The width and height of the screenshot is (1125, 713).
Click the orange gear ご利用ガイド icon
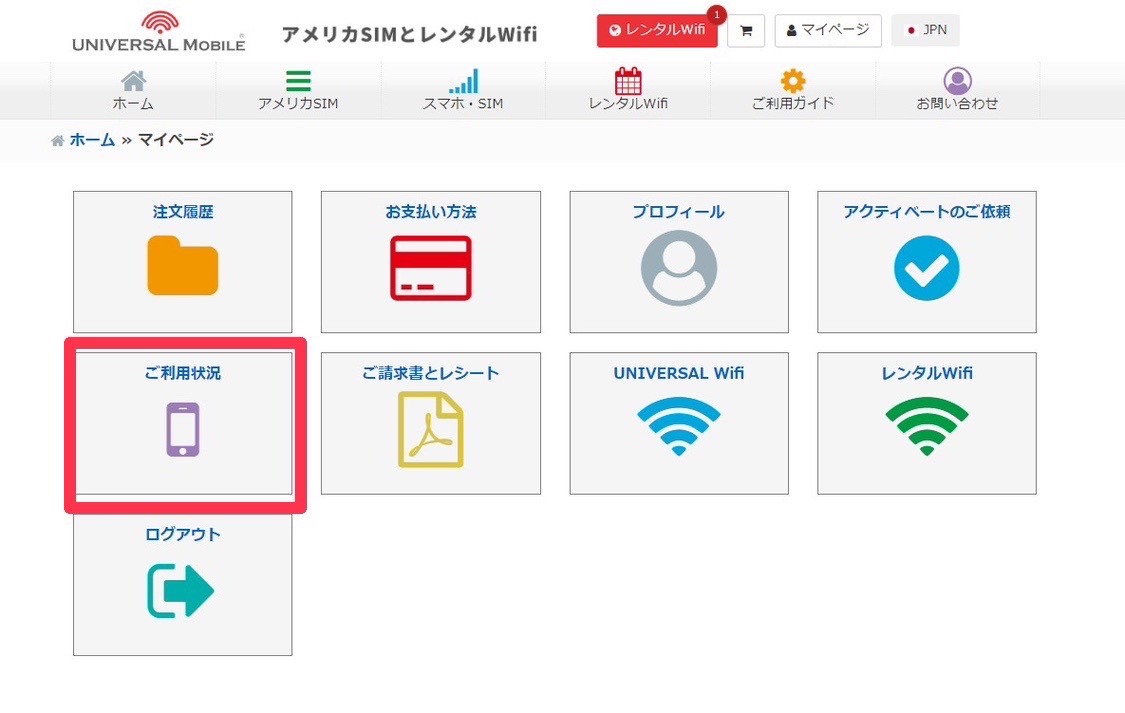coord(793,81)
